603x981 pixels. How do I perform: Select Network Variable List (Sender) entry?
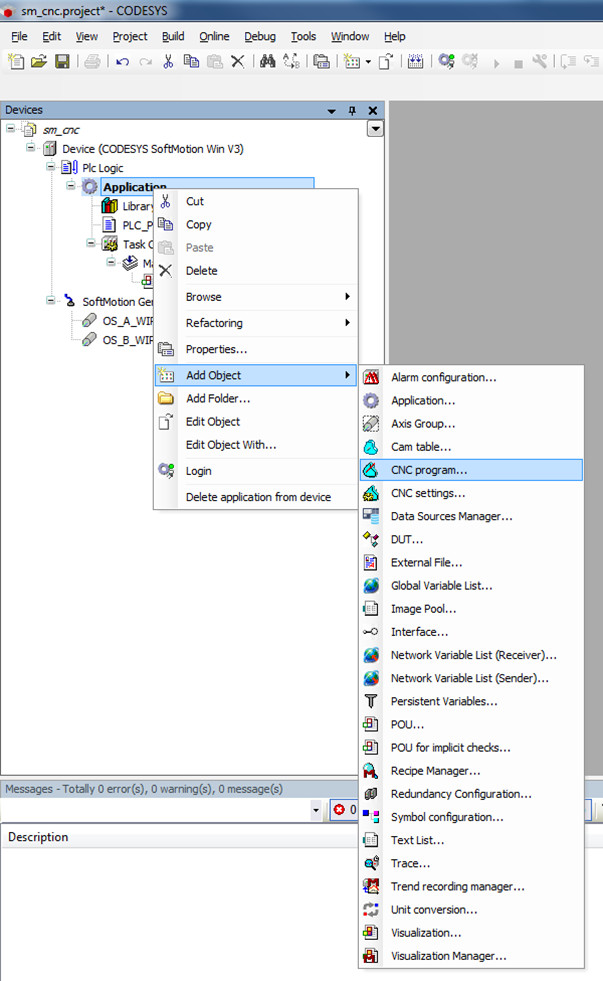tap(472, 678)
